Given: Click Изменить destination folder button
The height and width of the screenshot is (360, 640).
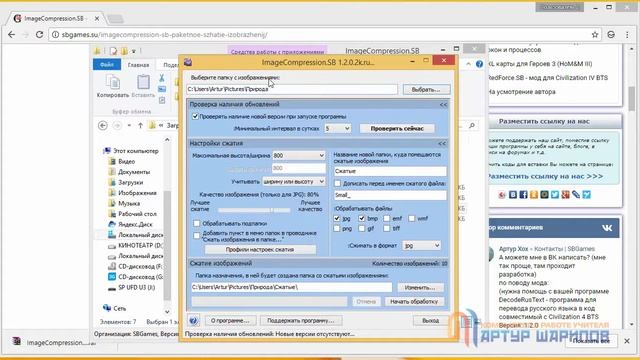Looking at the screenshot, I should [x=420, y=287].
